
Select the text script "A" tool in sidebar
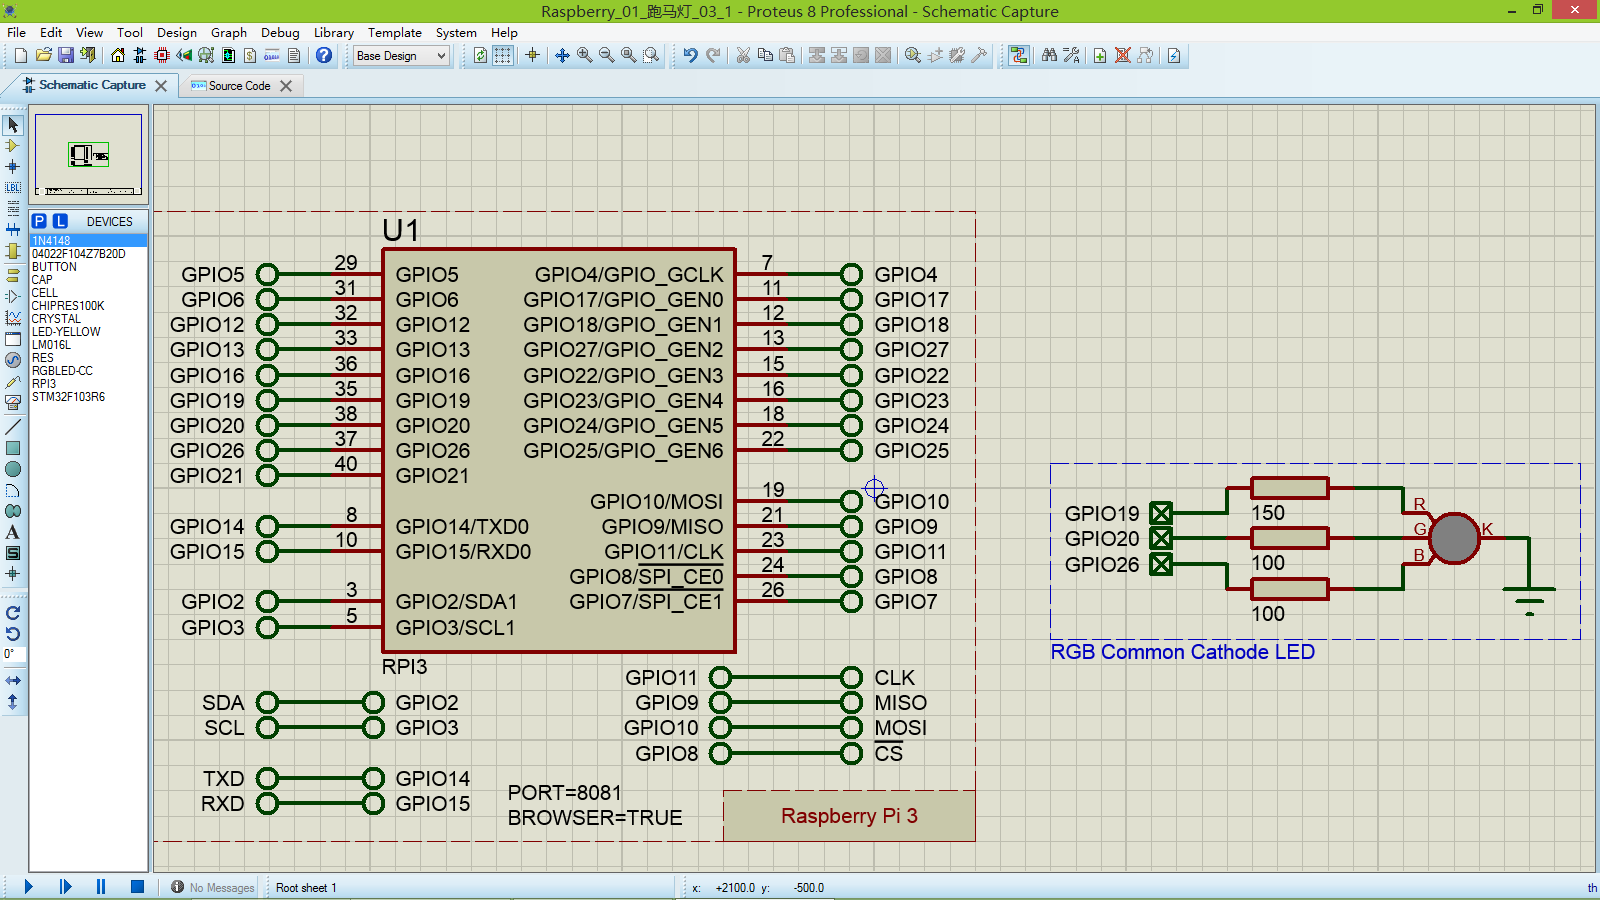(x=13, y=532)
